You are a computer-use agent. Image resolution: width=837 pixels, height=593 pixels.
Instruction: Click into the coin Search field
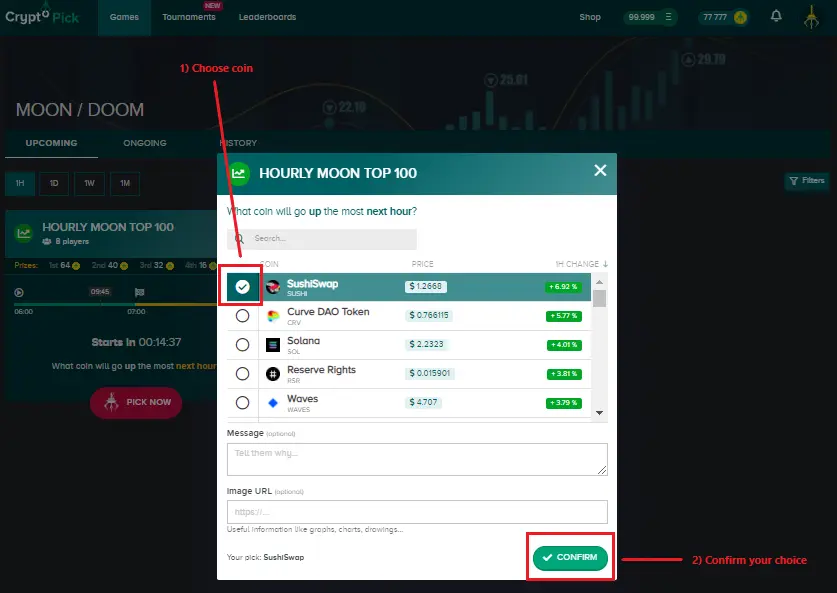point(322,239)
